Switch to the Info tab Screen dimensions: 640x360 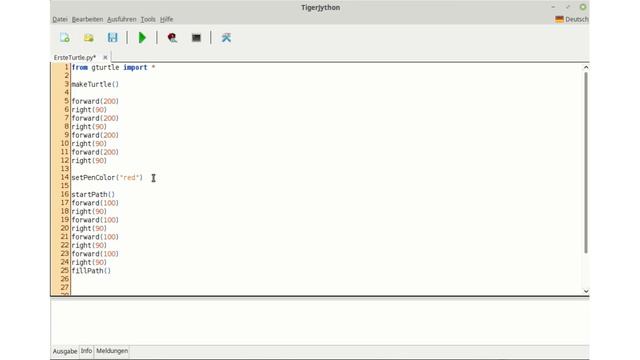tap(86, 351)
